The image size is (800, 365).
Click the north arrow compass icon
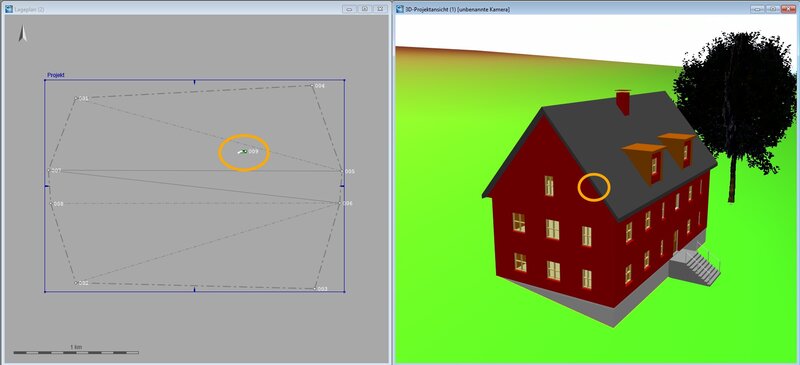22,34
